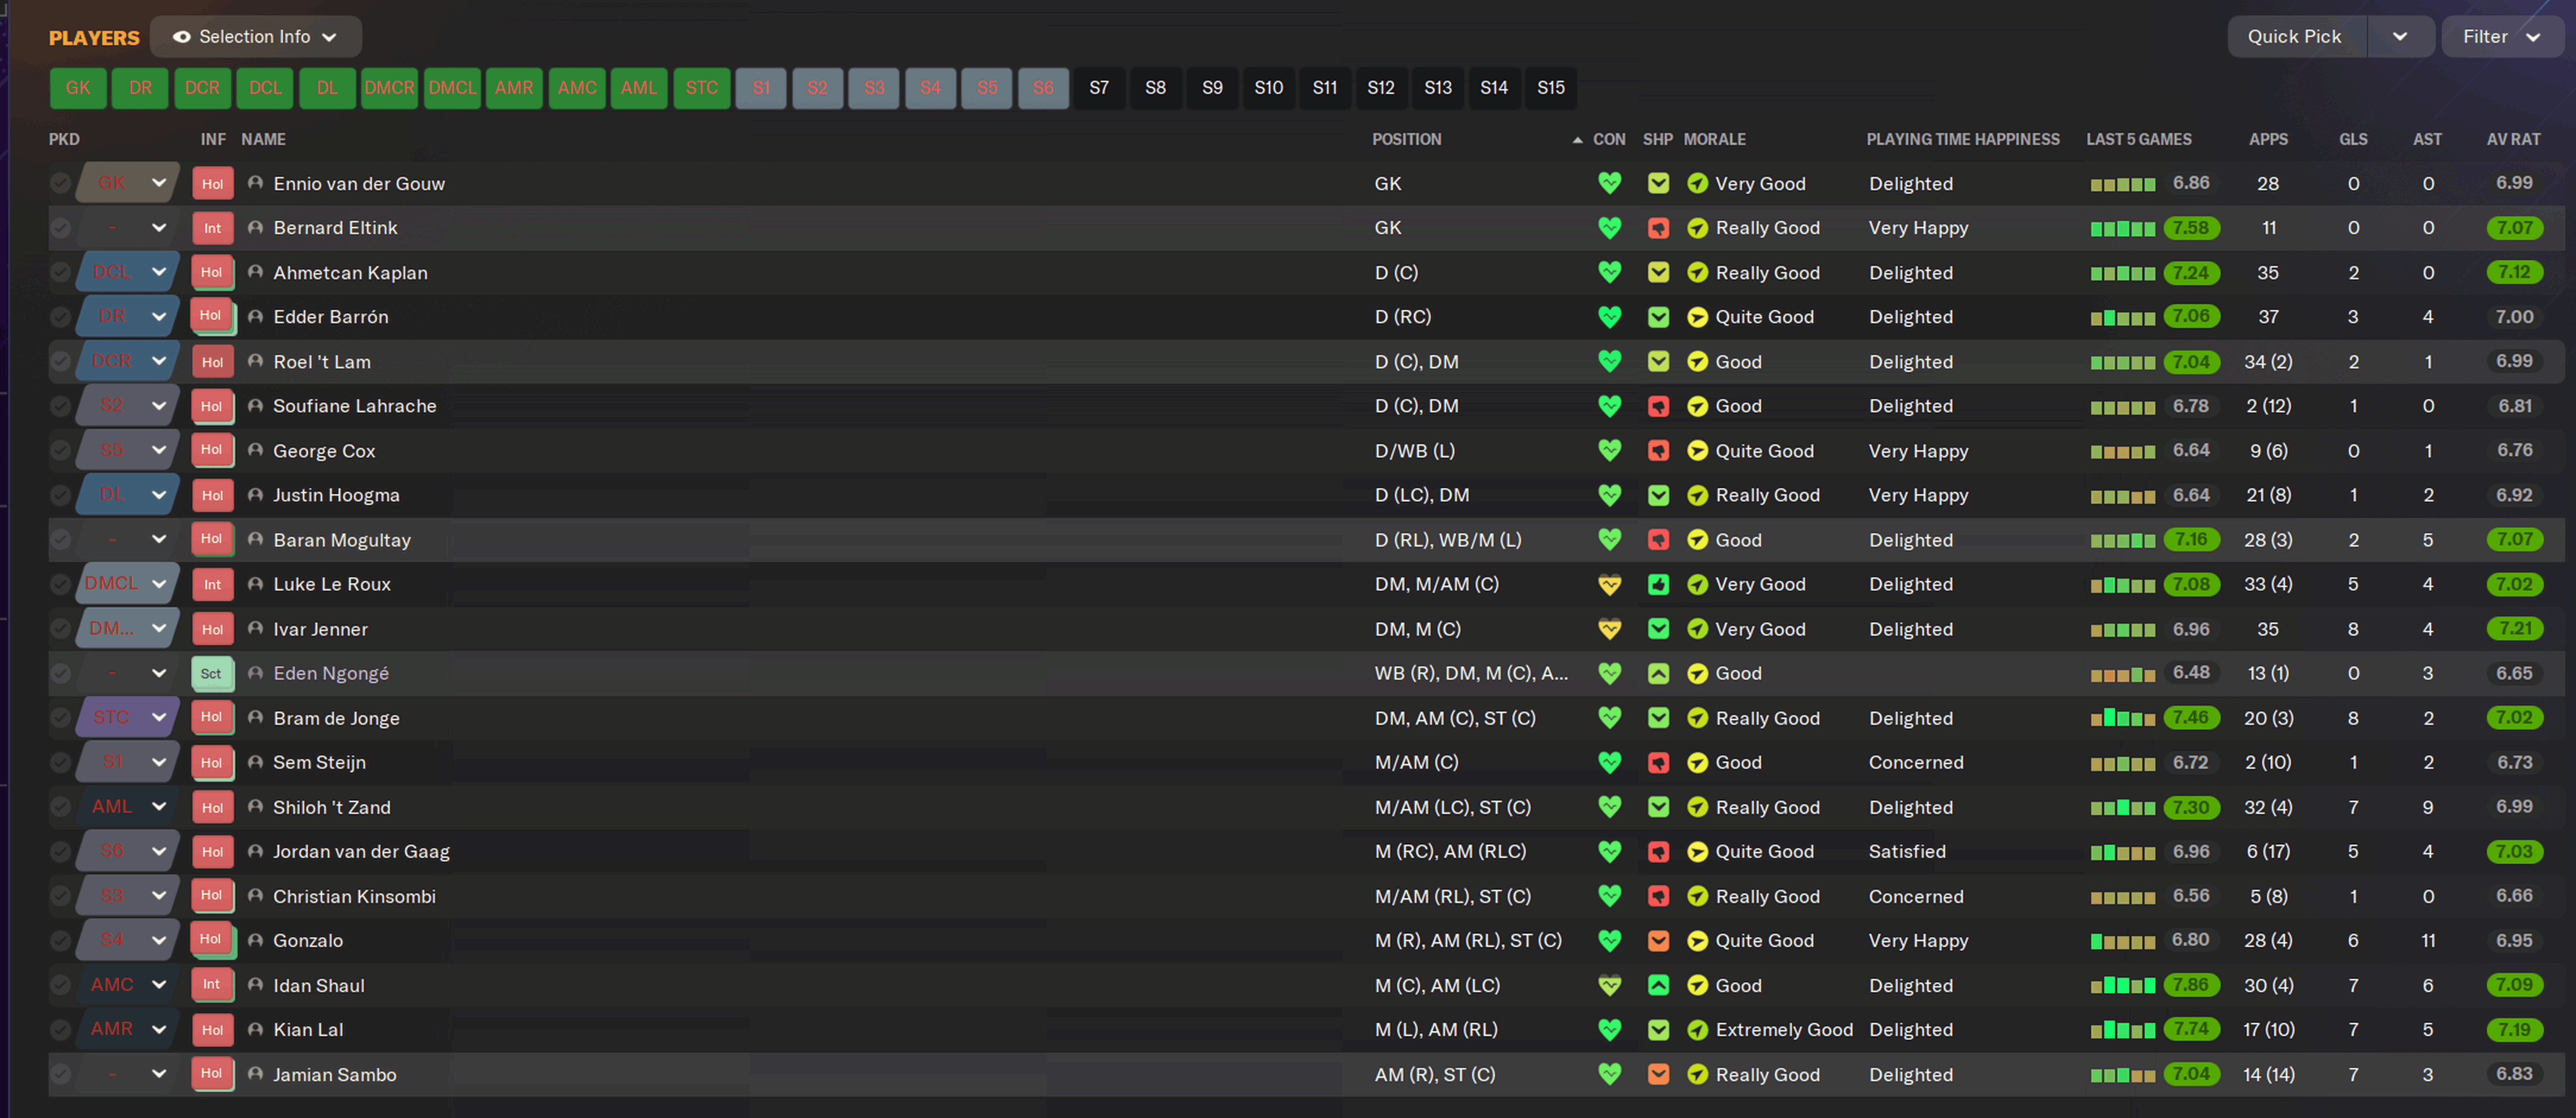This screenshot has width=2576, height=1118.
Task: Expand the Quick Pick arrow dropdown
Action: pos(2400,37)
